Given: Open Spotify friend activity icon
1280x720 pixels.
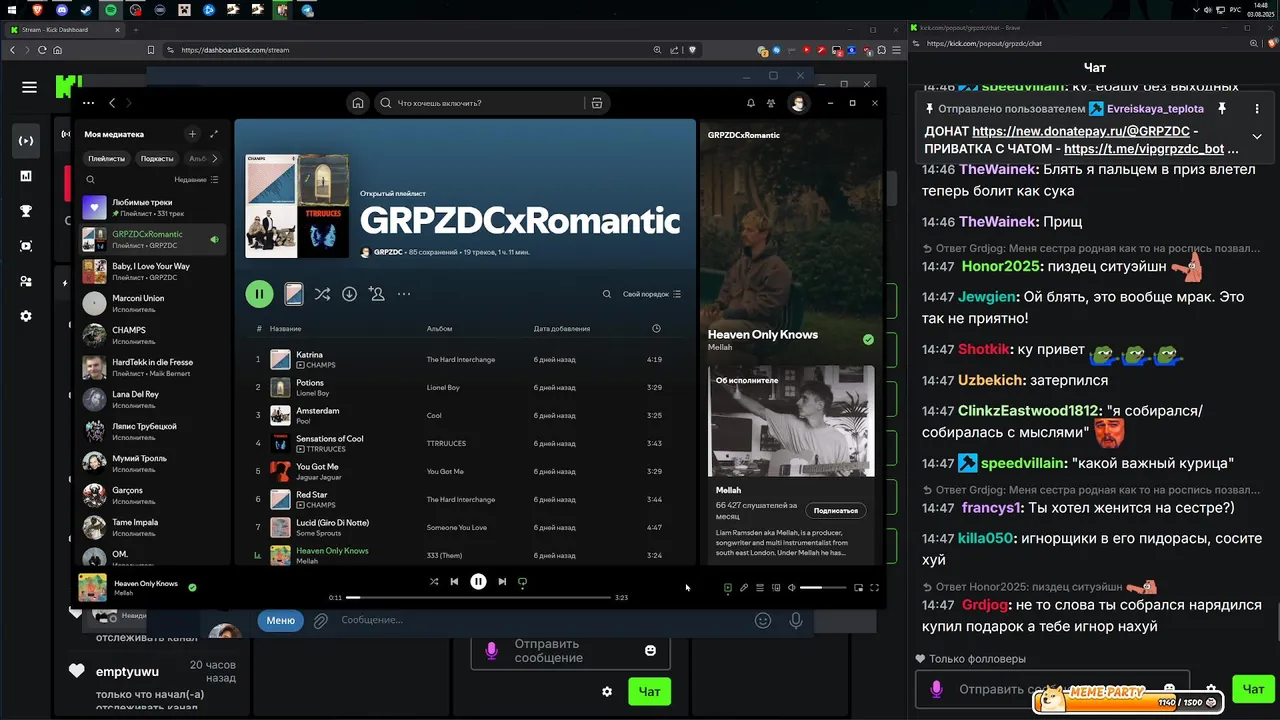Looking at the screenshot, I should pos(771,103).
